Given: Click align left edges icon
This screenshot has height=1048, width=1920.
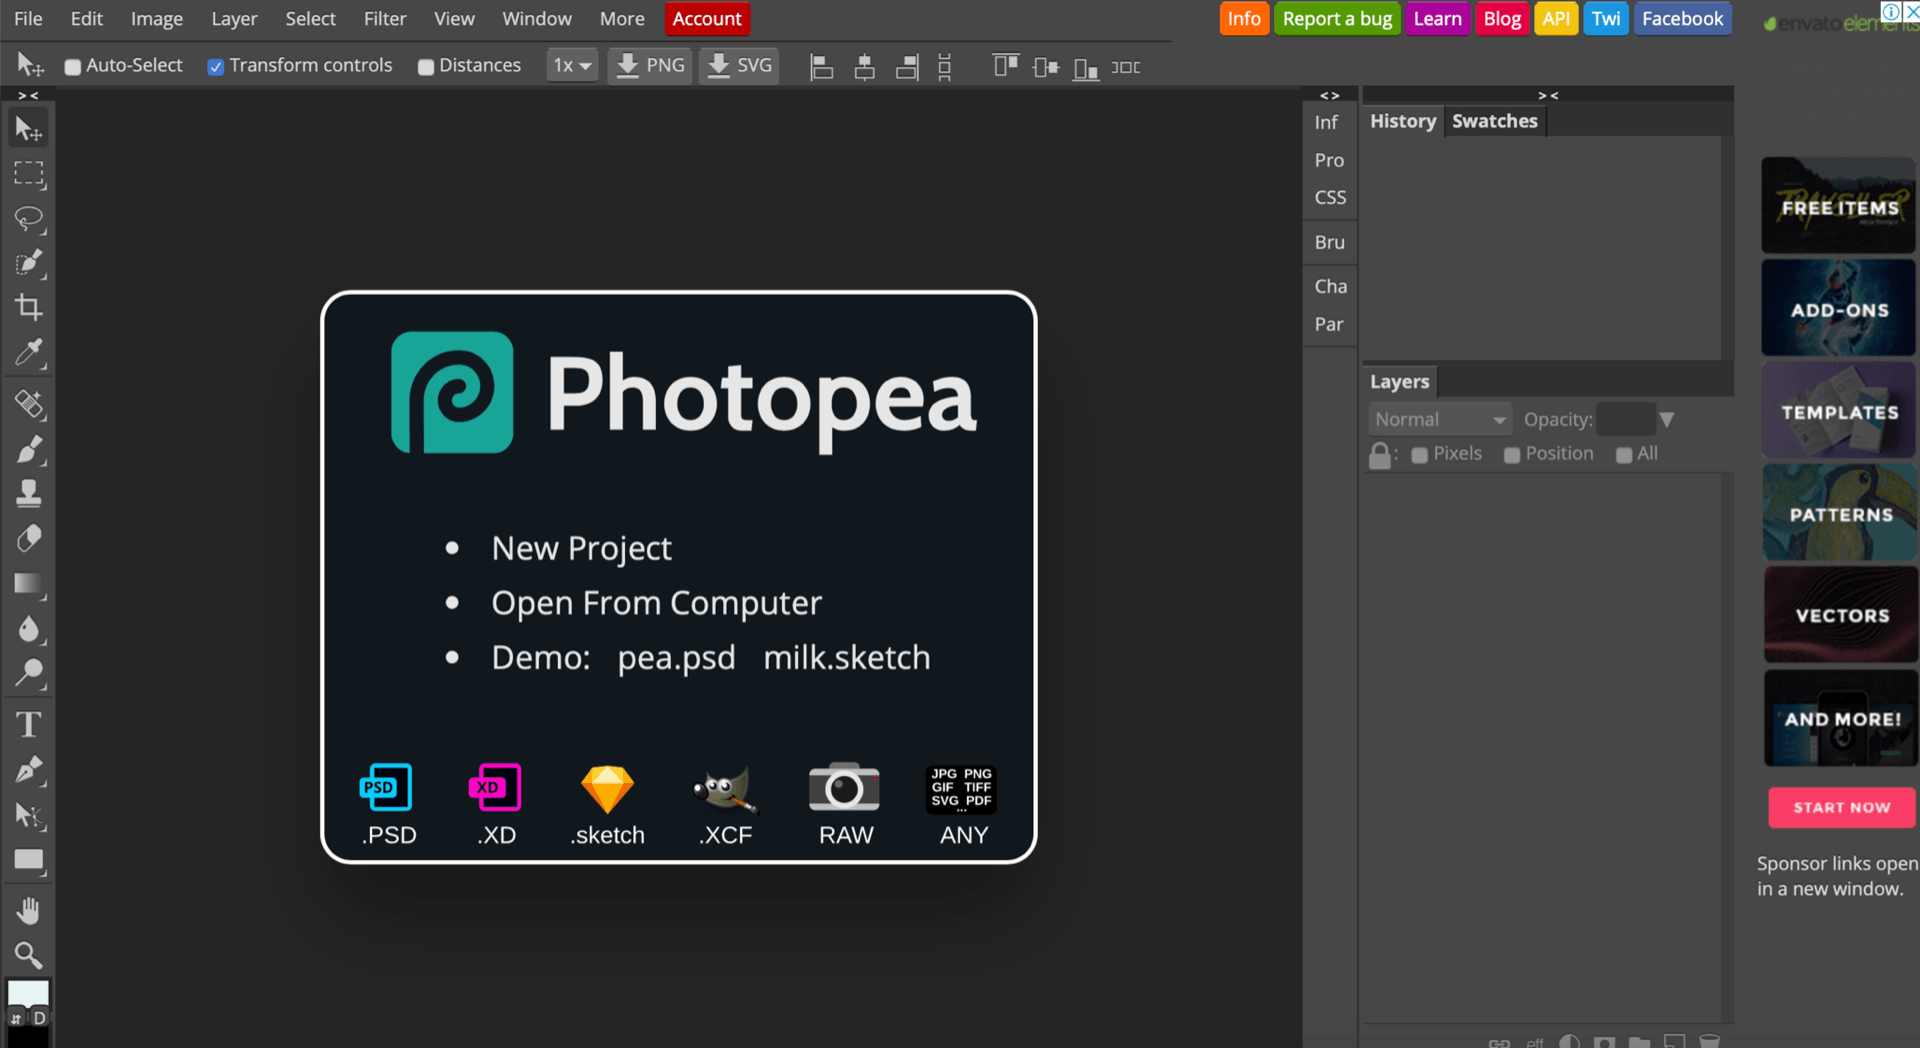Looking at the screenshot, I should point(822,67).
